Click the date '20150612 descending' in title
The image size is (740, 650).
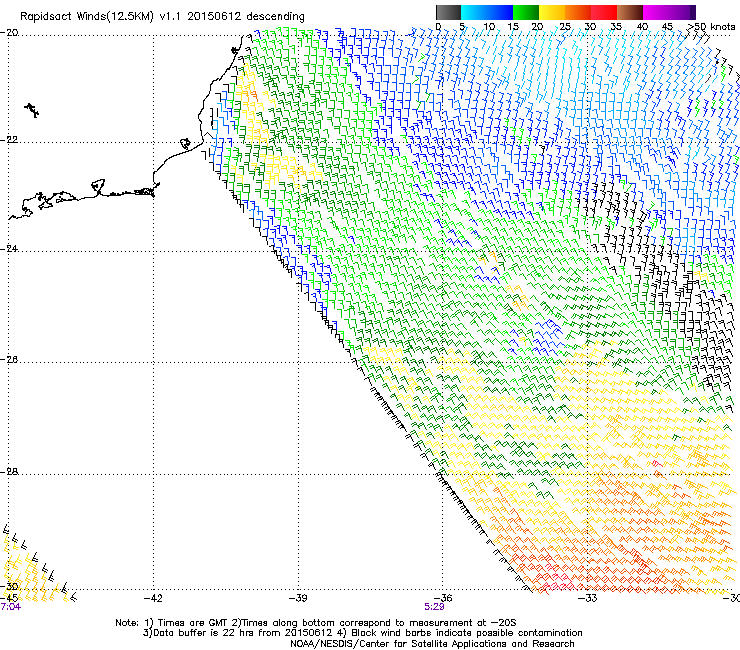[246, 17]
